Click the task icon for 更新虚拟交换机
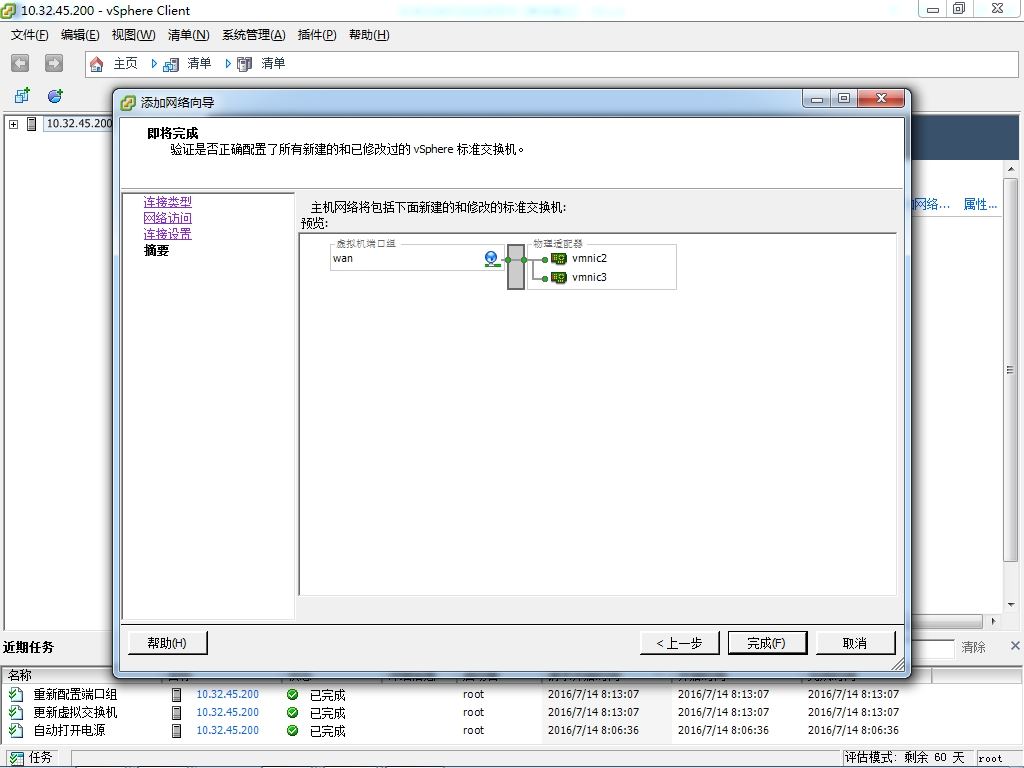This screenshot has width=1024, height=768. coord(16,712)
